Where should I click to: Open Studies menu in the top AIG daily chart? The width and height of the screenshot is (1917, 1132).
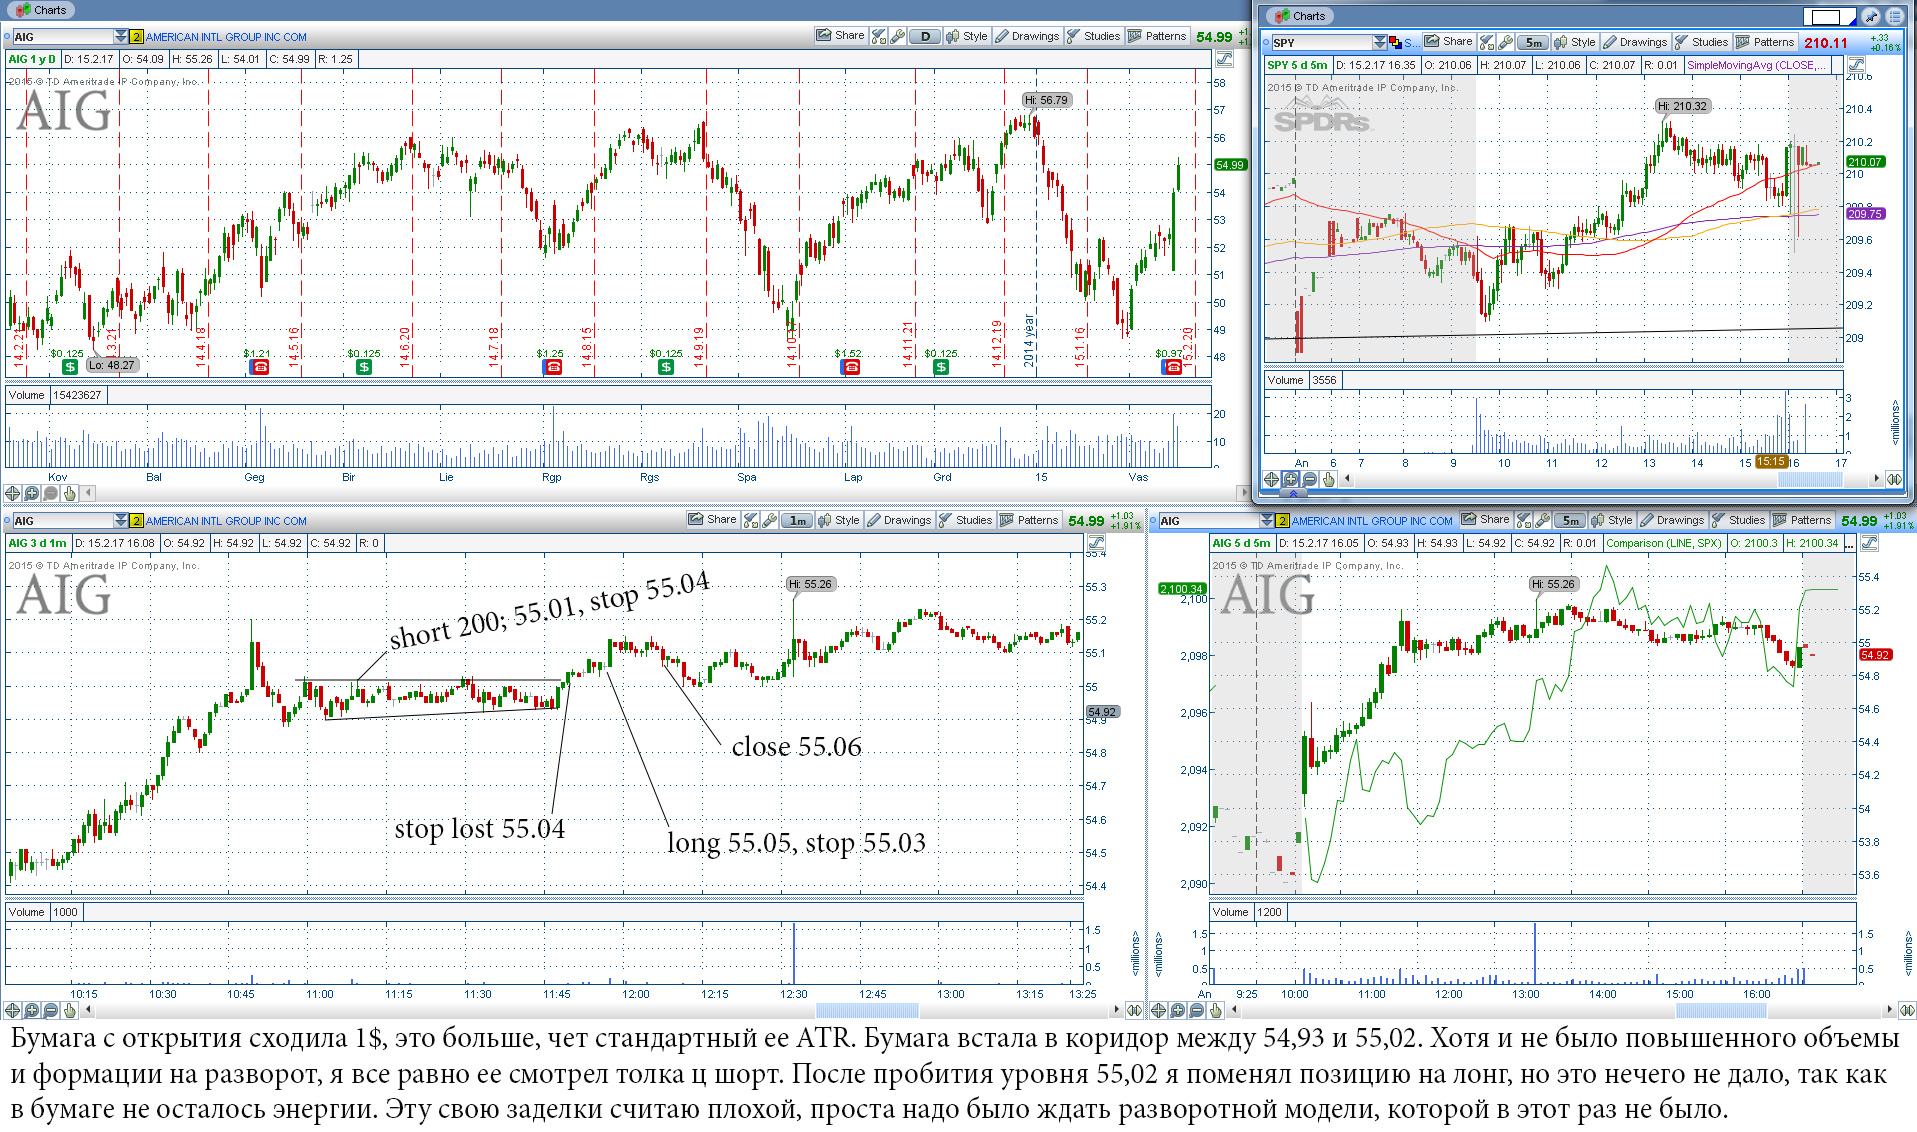1093,36
